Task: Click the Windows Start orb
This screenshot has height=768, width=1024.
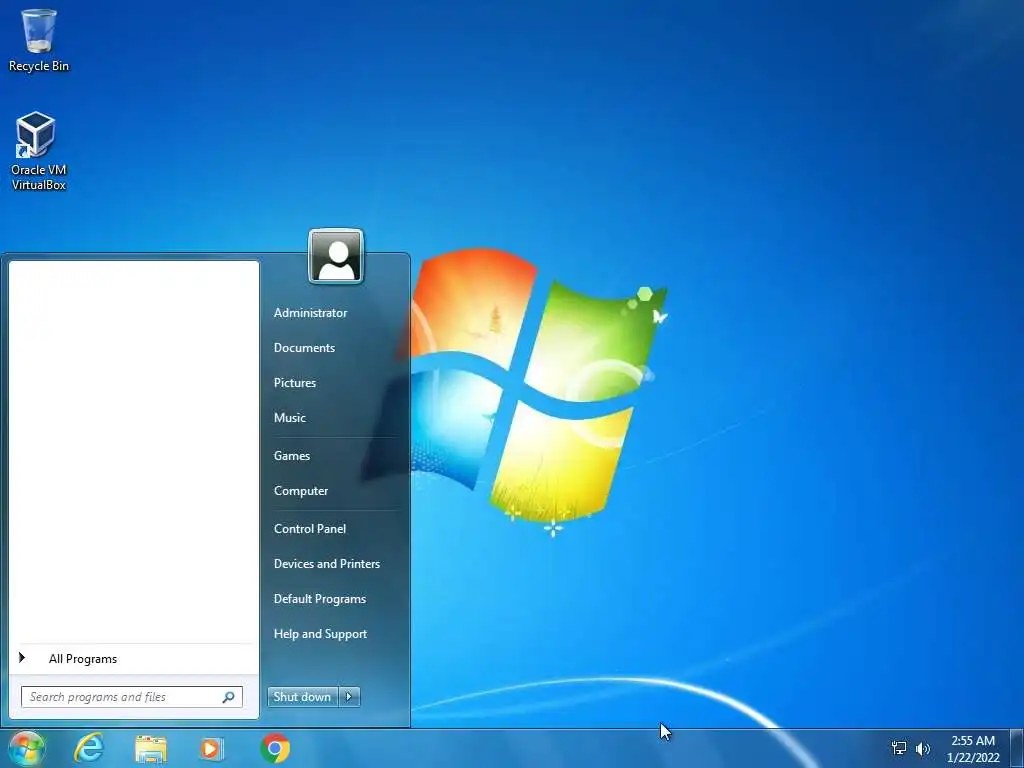Action: [x=26, y=748]
